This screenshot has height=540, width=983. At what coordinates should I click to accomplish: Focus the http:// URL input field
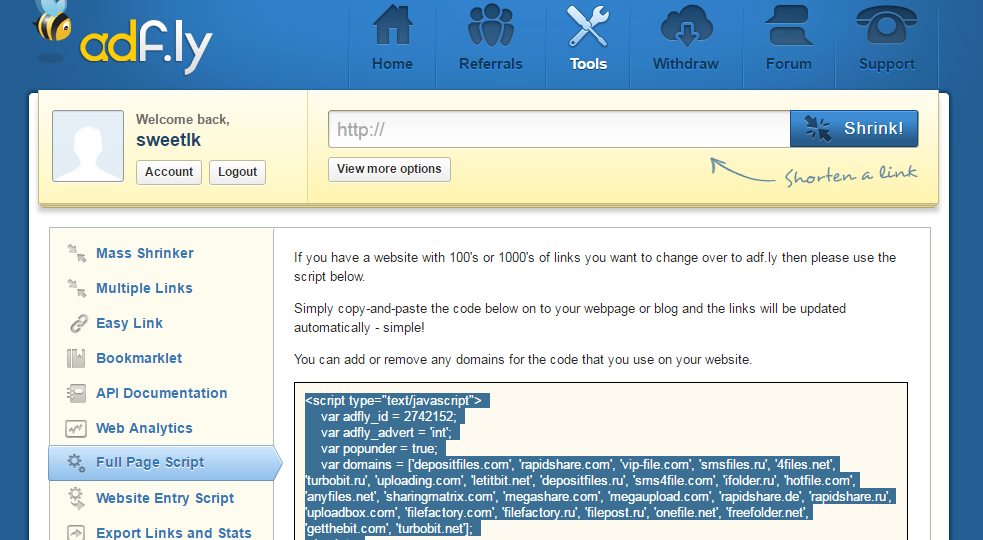[x=559, y=129]
